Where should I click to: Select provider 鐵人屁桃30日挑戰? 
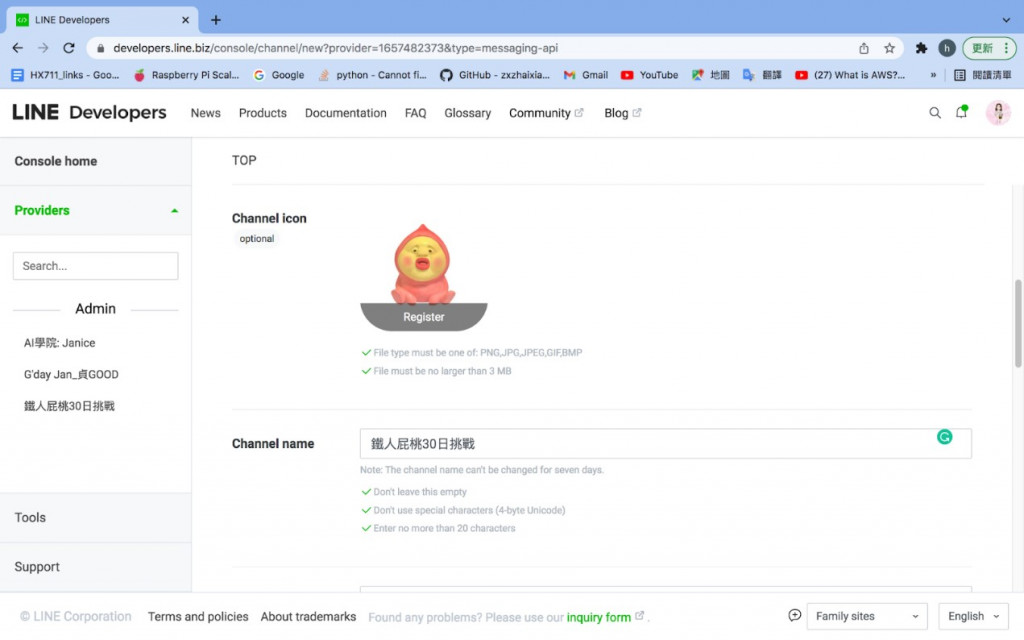[x=69, y=406]
